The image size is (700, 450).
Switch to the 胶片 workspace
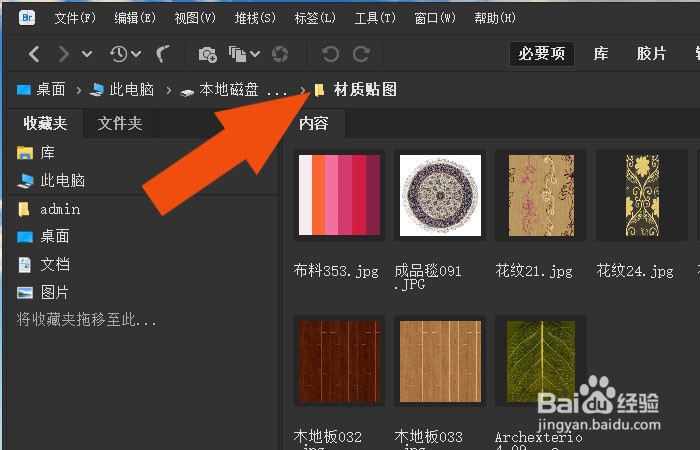(651, 54)
